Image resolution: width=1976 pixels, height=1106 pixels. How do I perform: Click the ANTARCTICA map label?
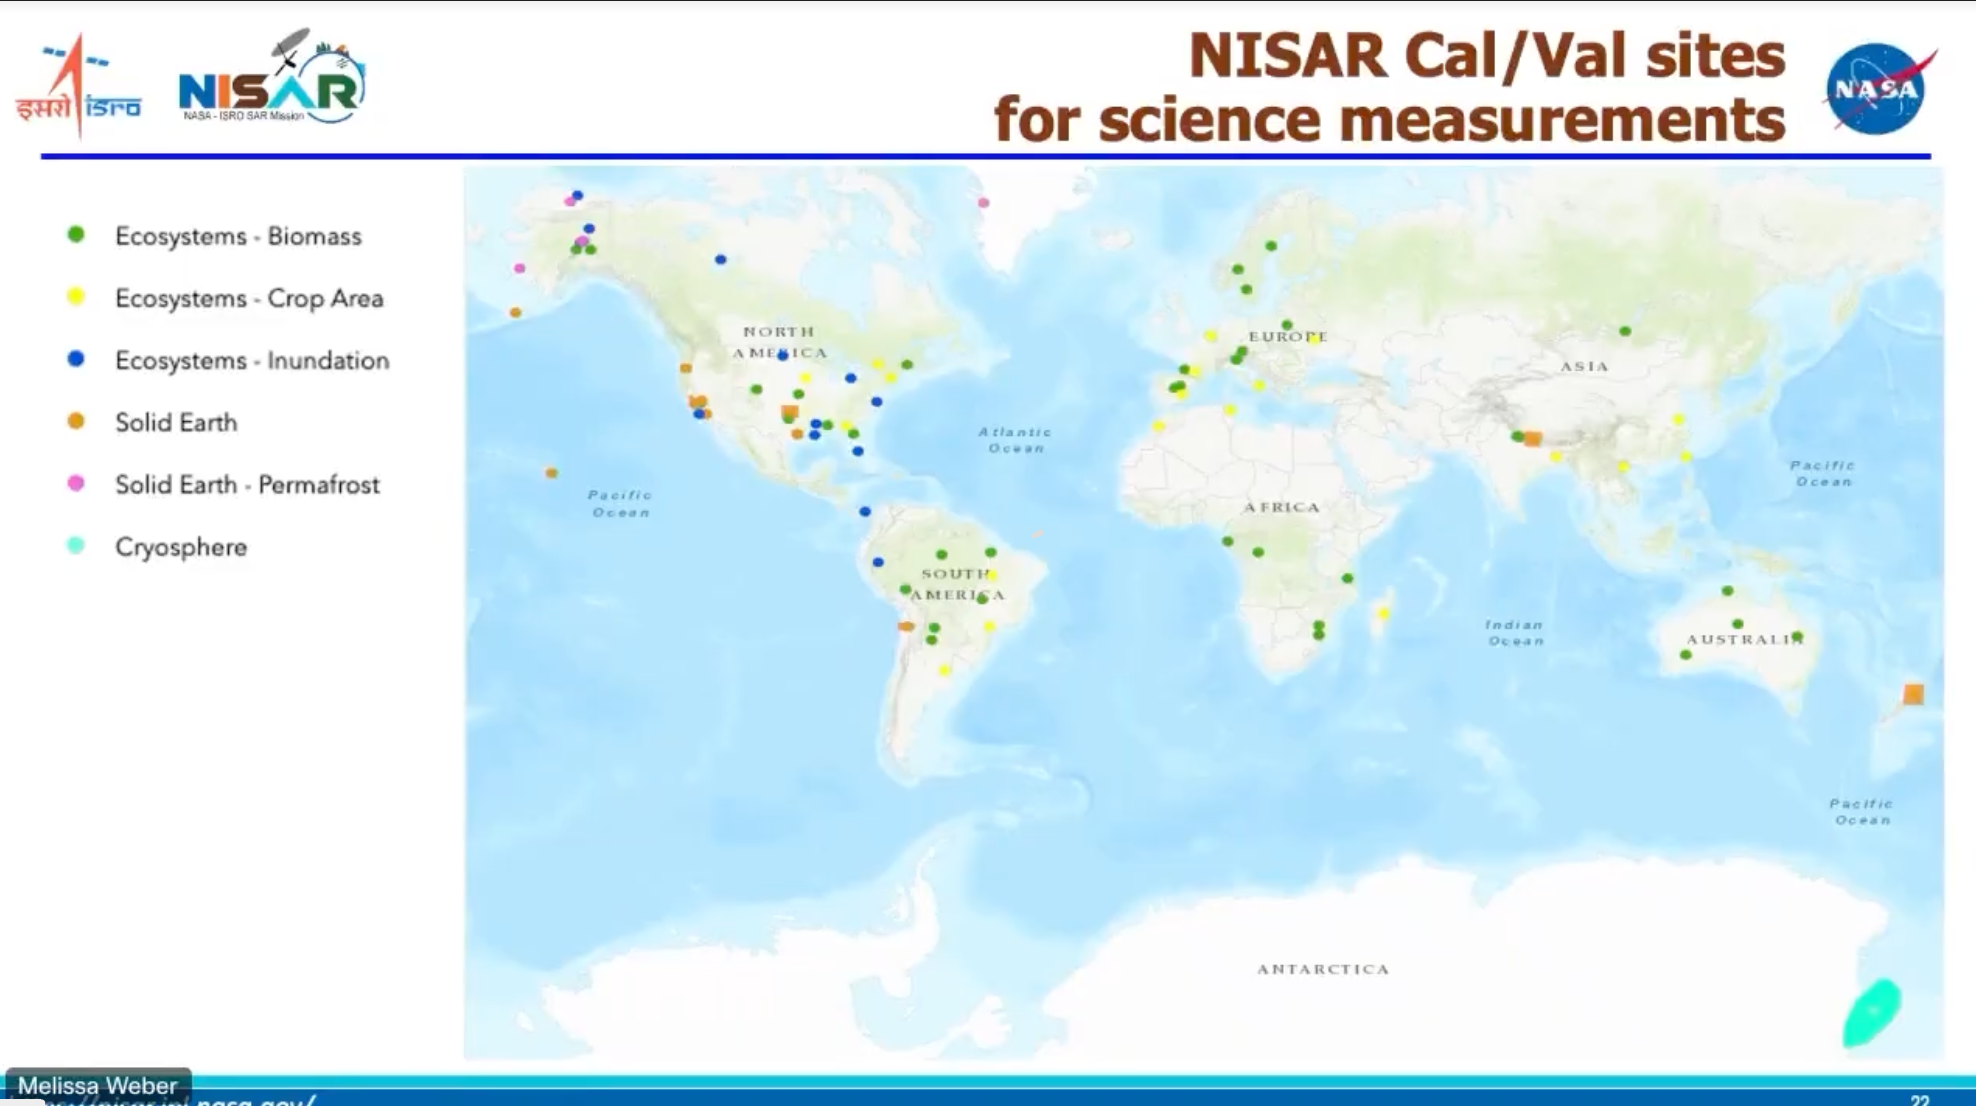[1323, 969]
